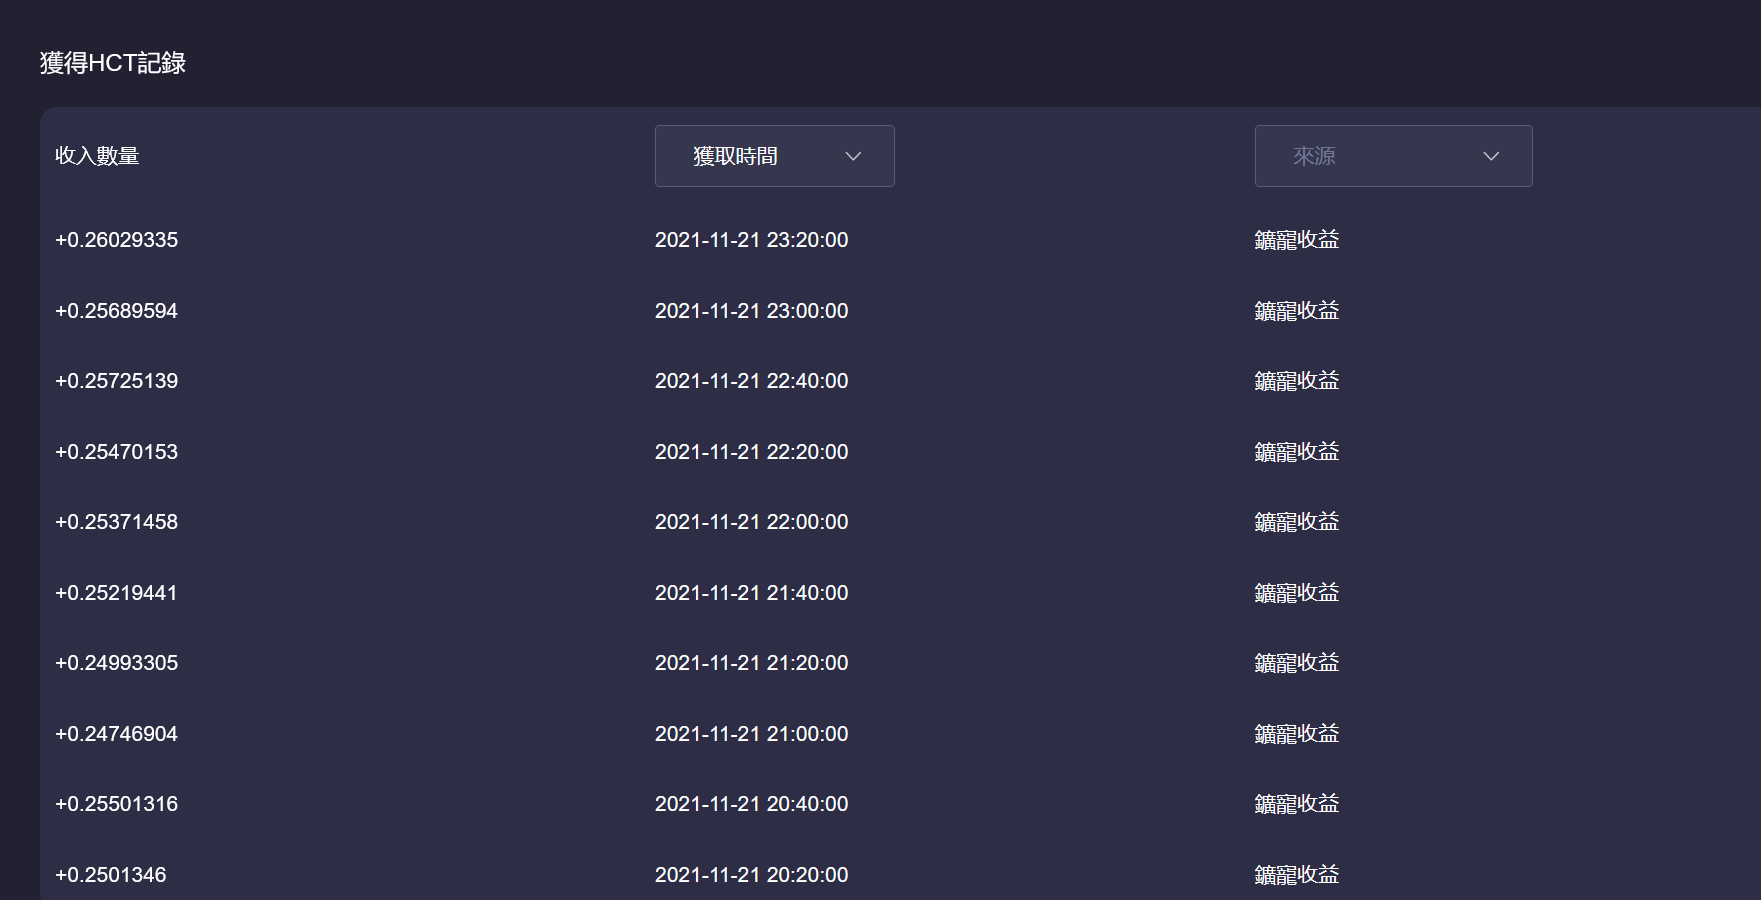Click timestamp 2021-11-21 21:40:00
This screenshot has height=900, width=1761.
tap(751, 593)
